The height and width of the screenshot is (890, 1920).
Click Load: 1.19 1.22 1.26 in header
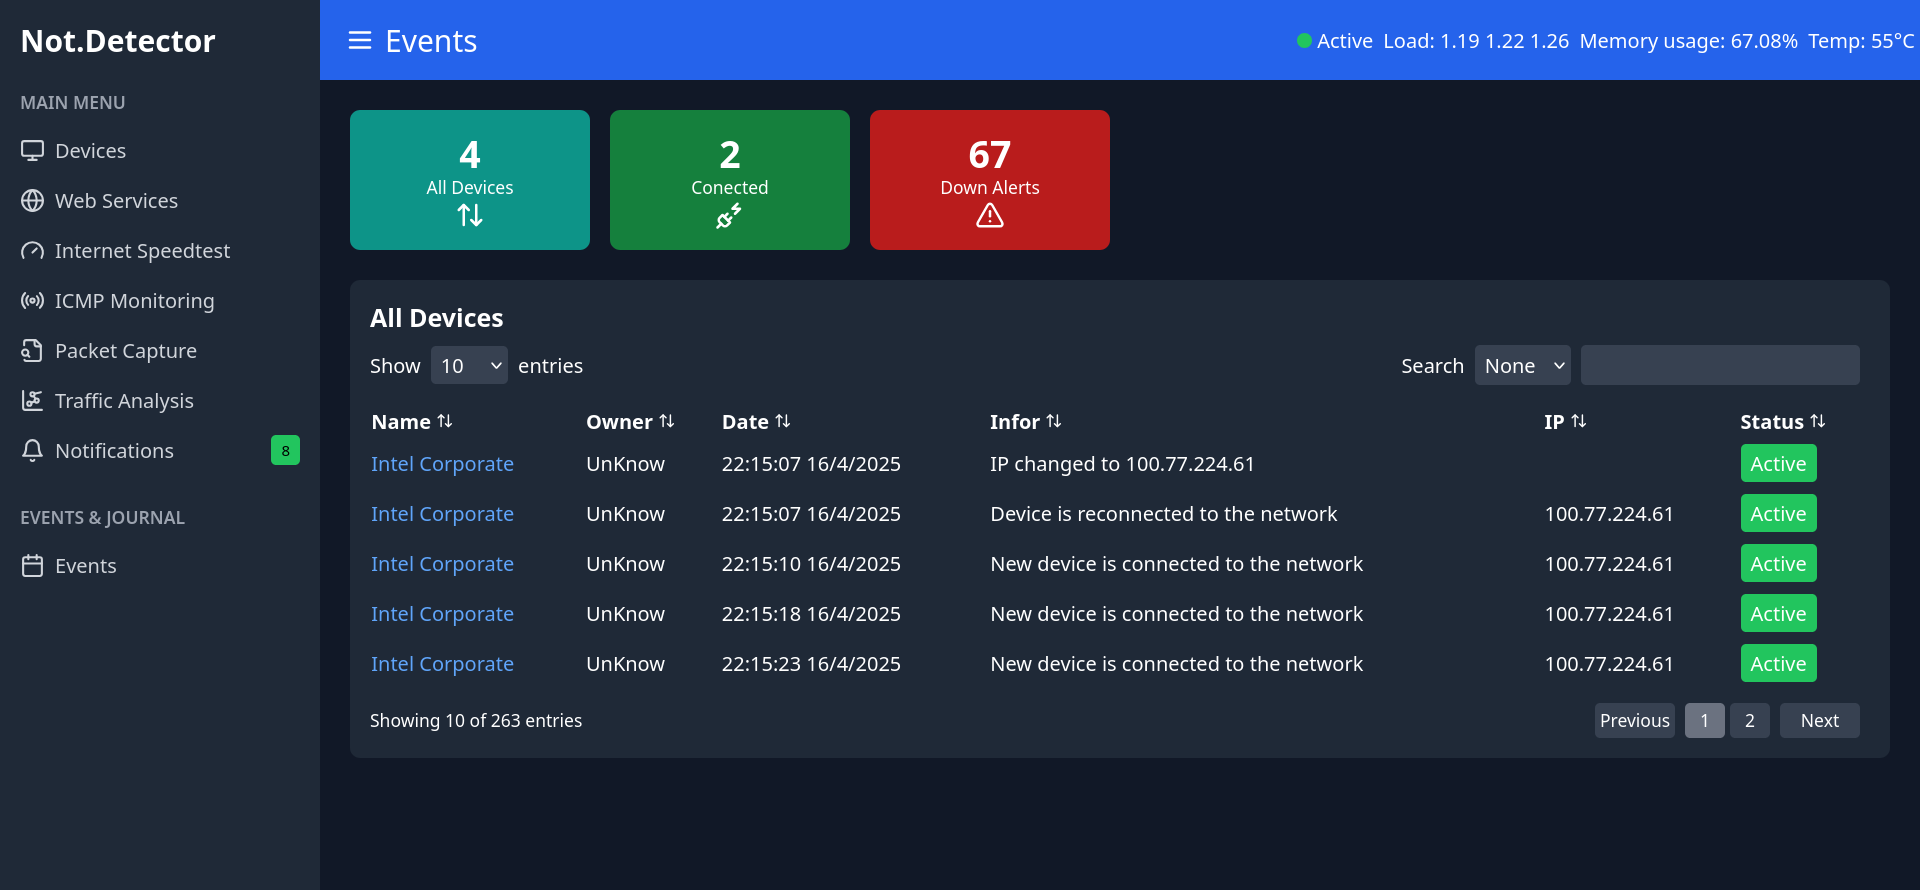pyautogui.click(x=1476, y=41)
